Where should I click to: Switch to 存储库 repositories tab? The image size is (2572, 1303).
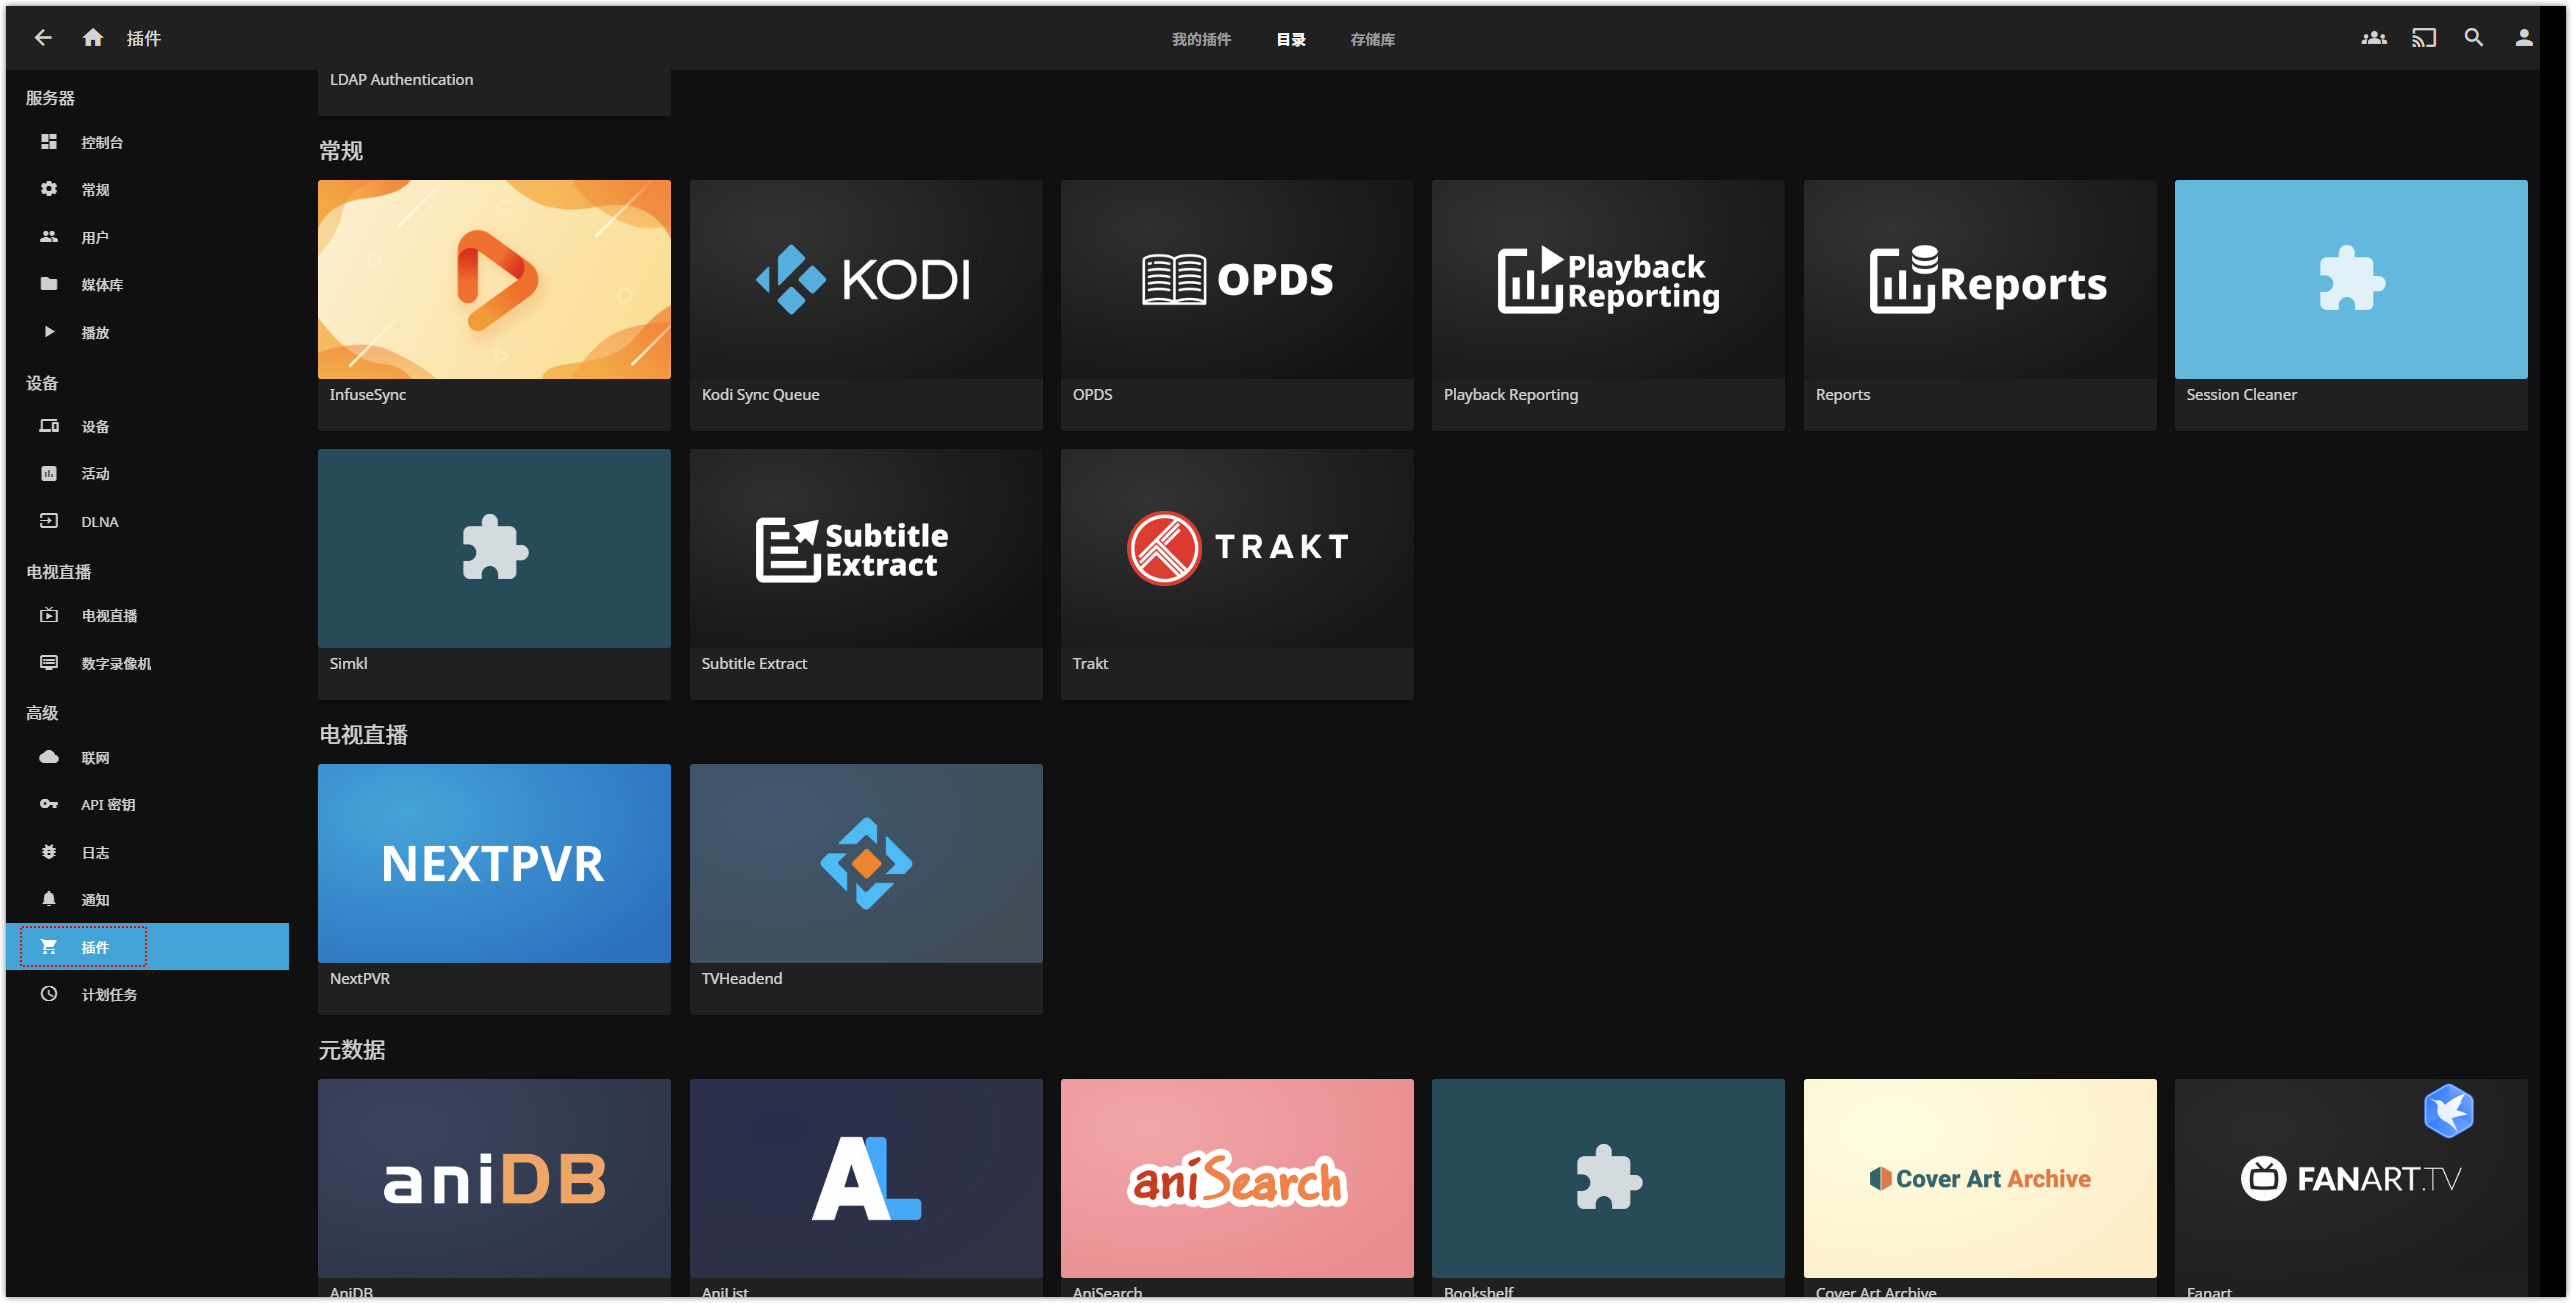pyautogui.click(x=1372, y=39)
